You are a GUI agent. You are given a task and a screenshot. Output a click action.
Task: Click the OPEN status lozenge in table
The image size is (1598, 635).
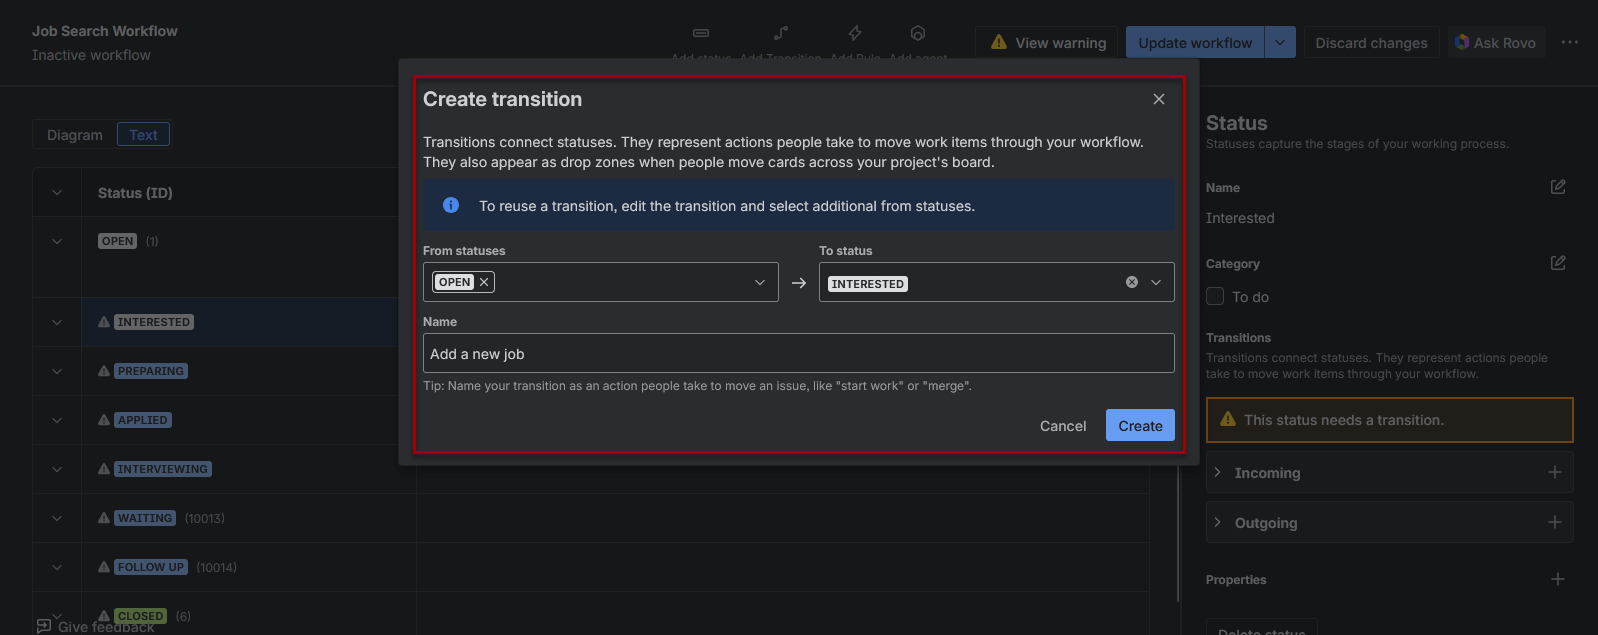coord(117,241)
